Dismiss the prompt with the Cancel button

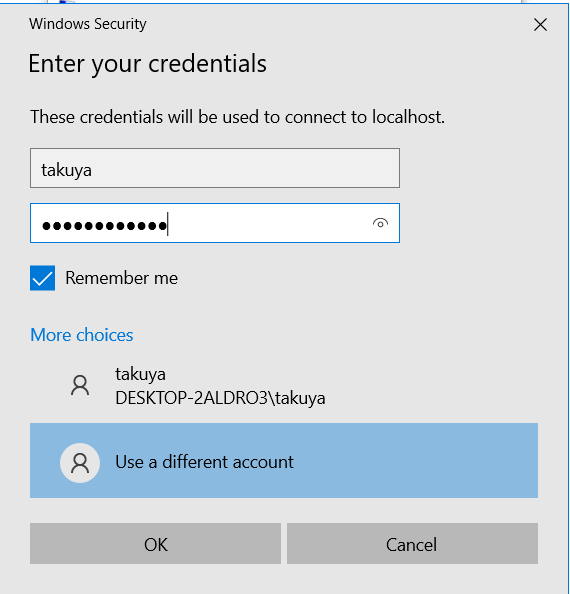[412, 544]
